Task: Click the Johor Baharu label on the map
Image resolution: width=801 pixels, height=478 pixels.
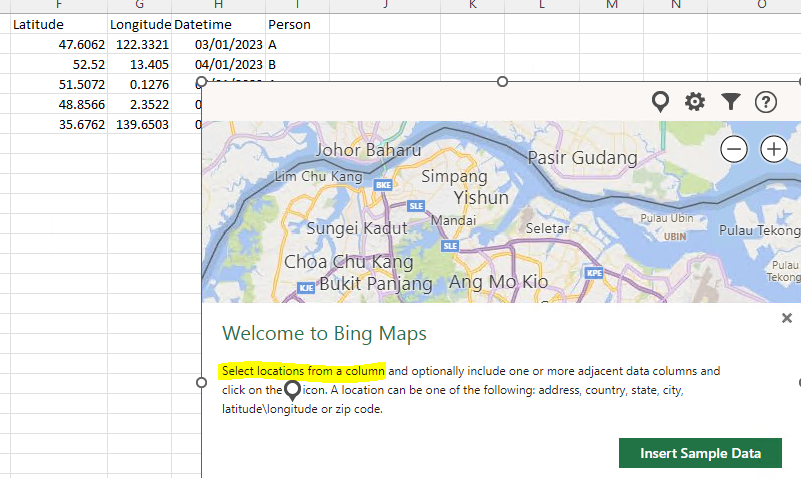Action: pyautogui.click(x=368, y=150)
